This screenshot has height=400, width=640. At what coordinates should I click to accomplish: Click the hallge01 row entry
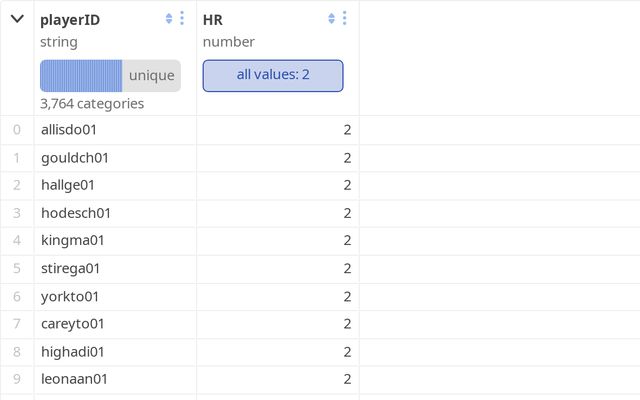pyautogui.click(x=68, y=185)
